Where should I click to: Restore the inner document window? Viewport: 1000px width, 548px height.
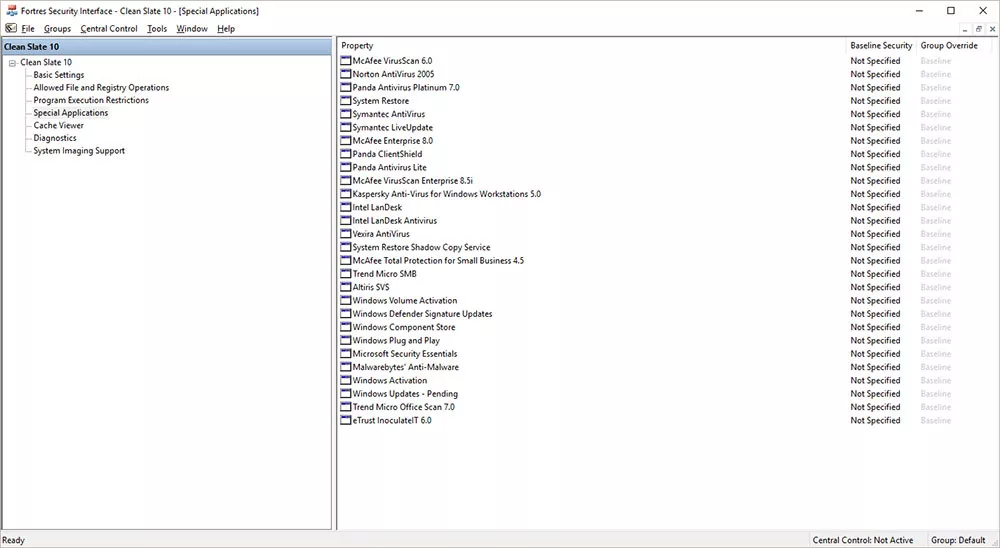(x=978, y=29)
